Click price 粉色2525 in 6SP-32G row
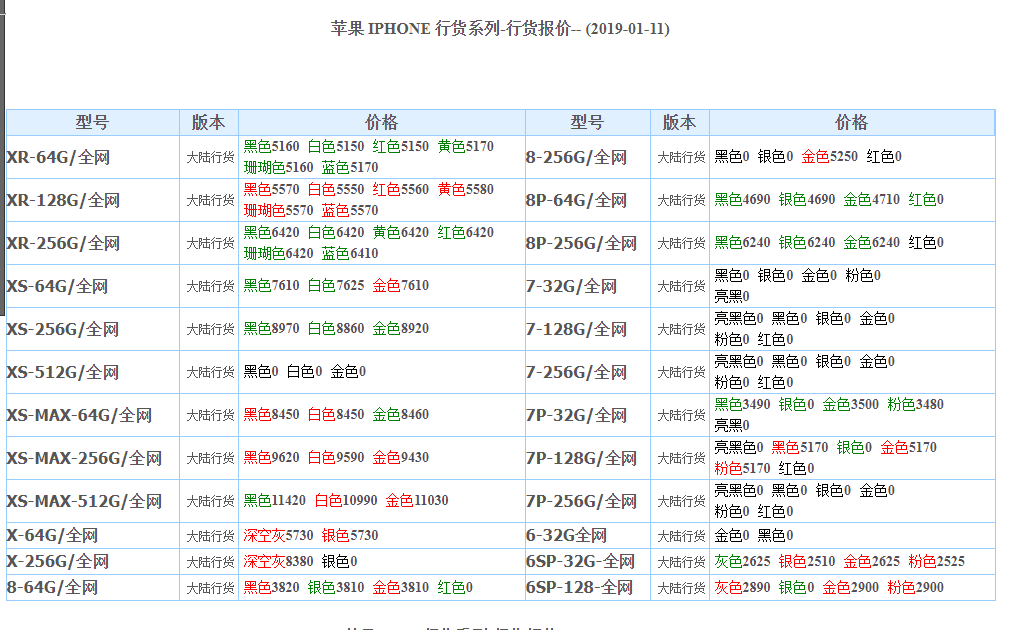 936,562
